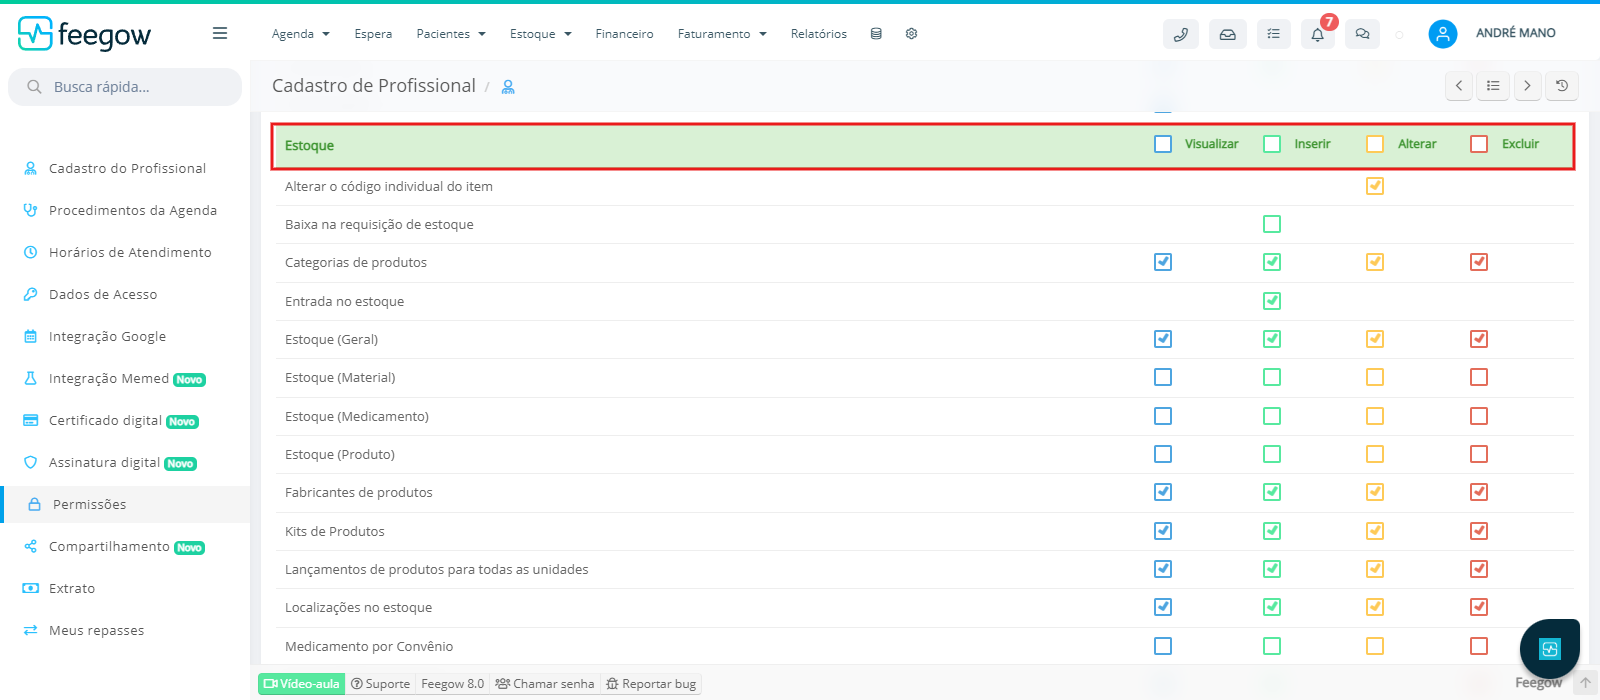
Task: Open the records list icon
Action: [1493, 86]
